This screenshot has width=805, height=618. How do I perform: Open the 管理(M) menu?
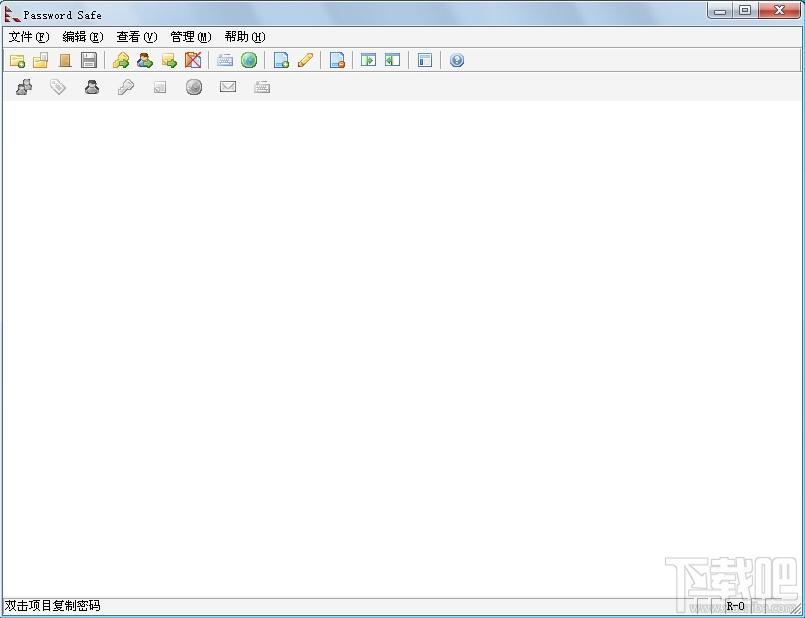tap(190, 37)
